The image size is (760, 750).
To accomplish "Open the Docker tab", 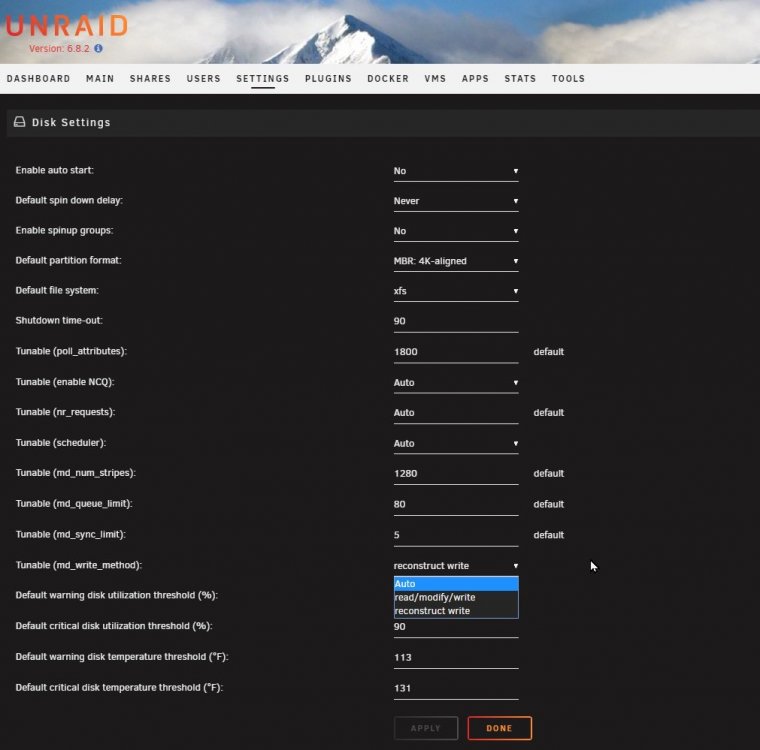I will (388, 79).
